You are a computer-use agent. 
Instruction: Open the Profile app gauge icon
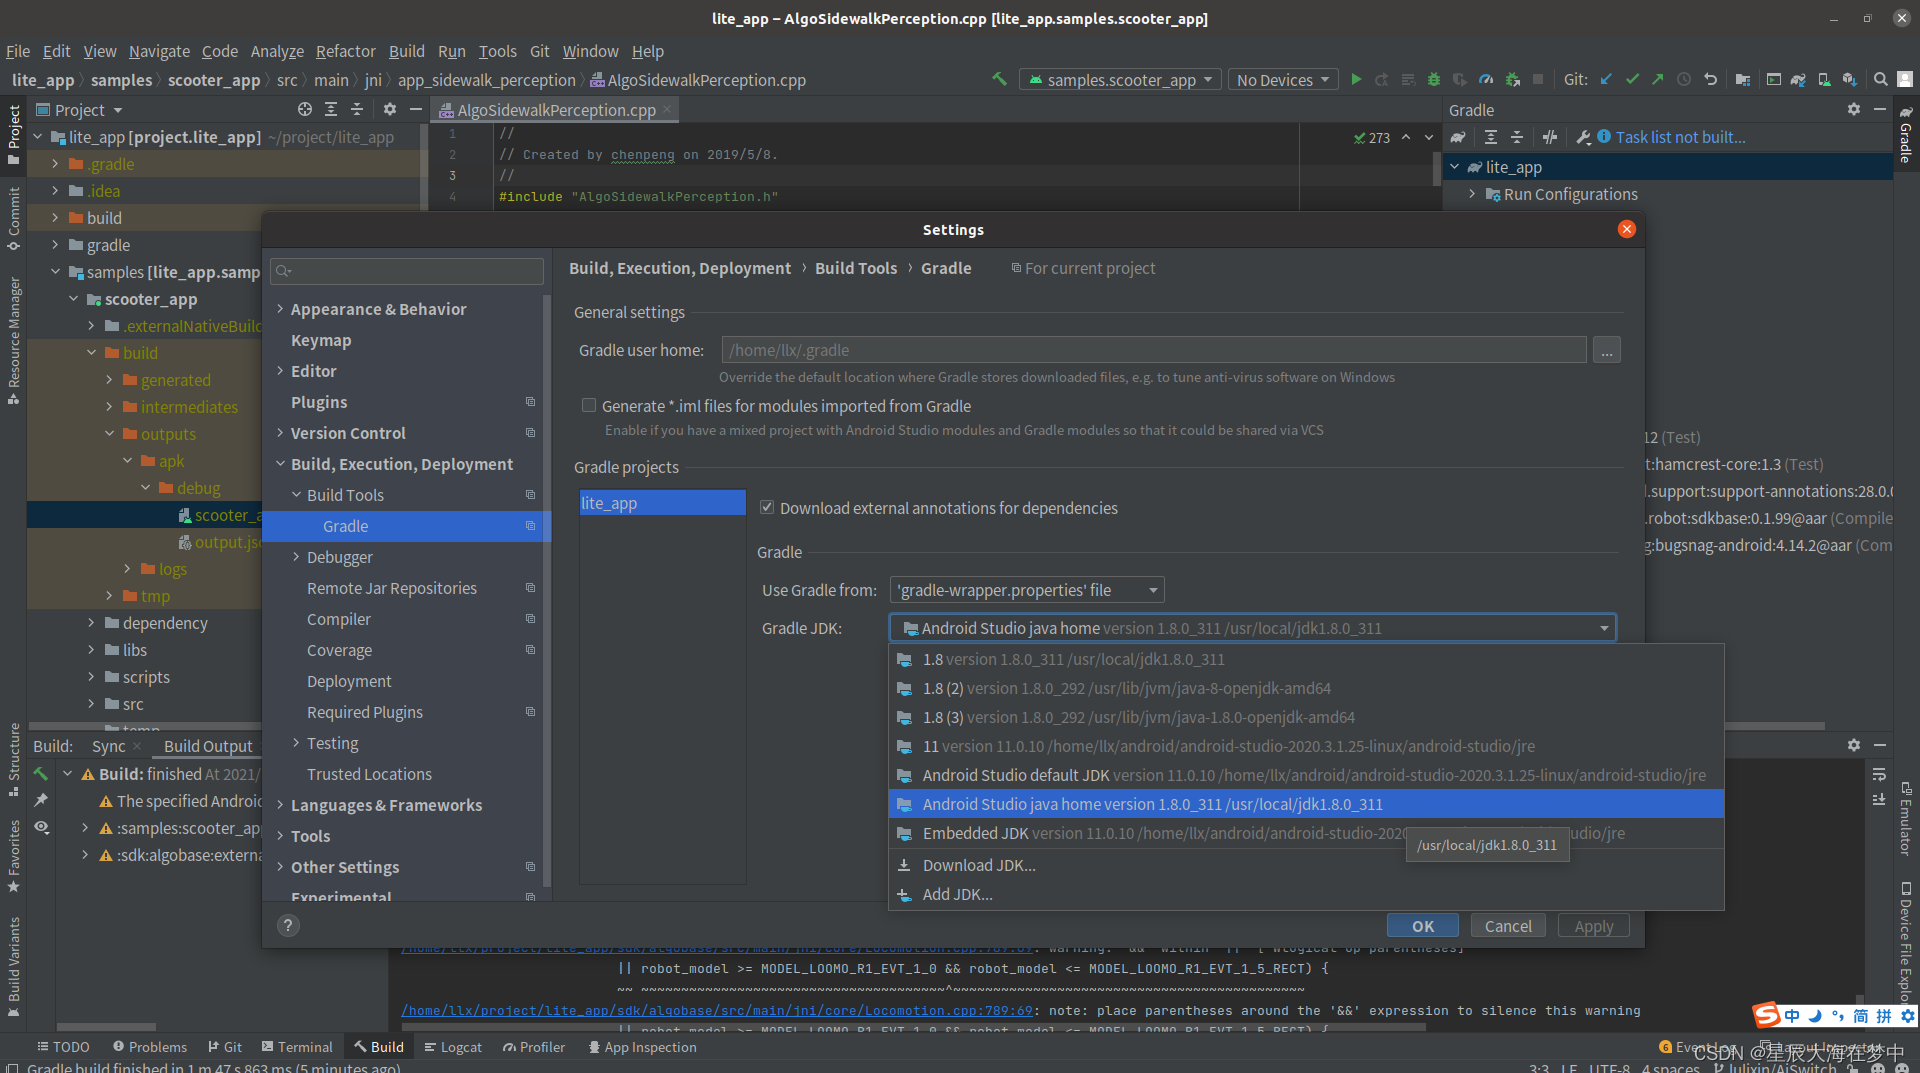coord(1486,79)
